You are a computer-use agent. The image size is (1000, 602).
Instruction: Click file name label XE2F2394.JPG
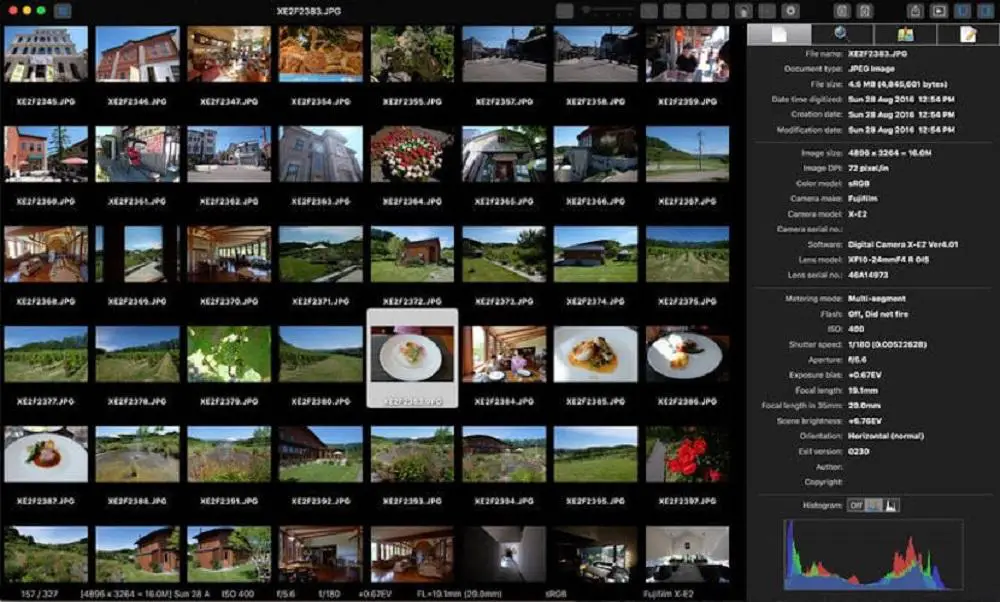coord(504,501)
